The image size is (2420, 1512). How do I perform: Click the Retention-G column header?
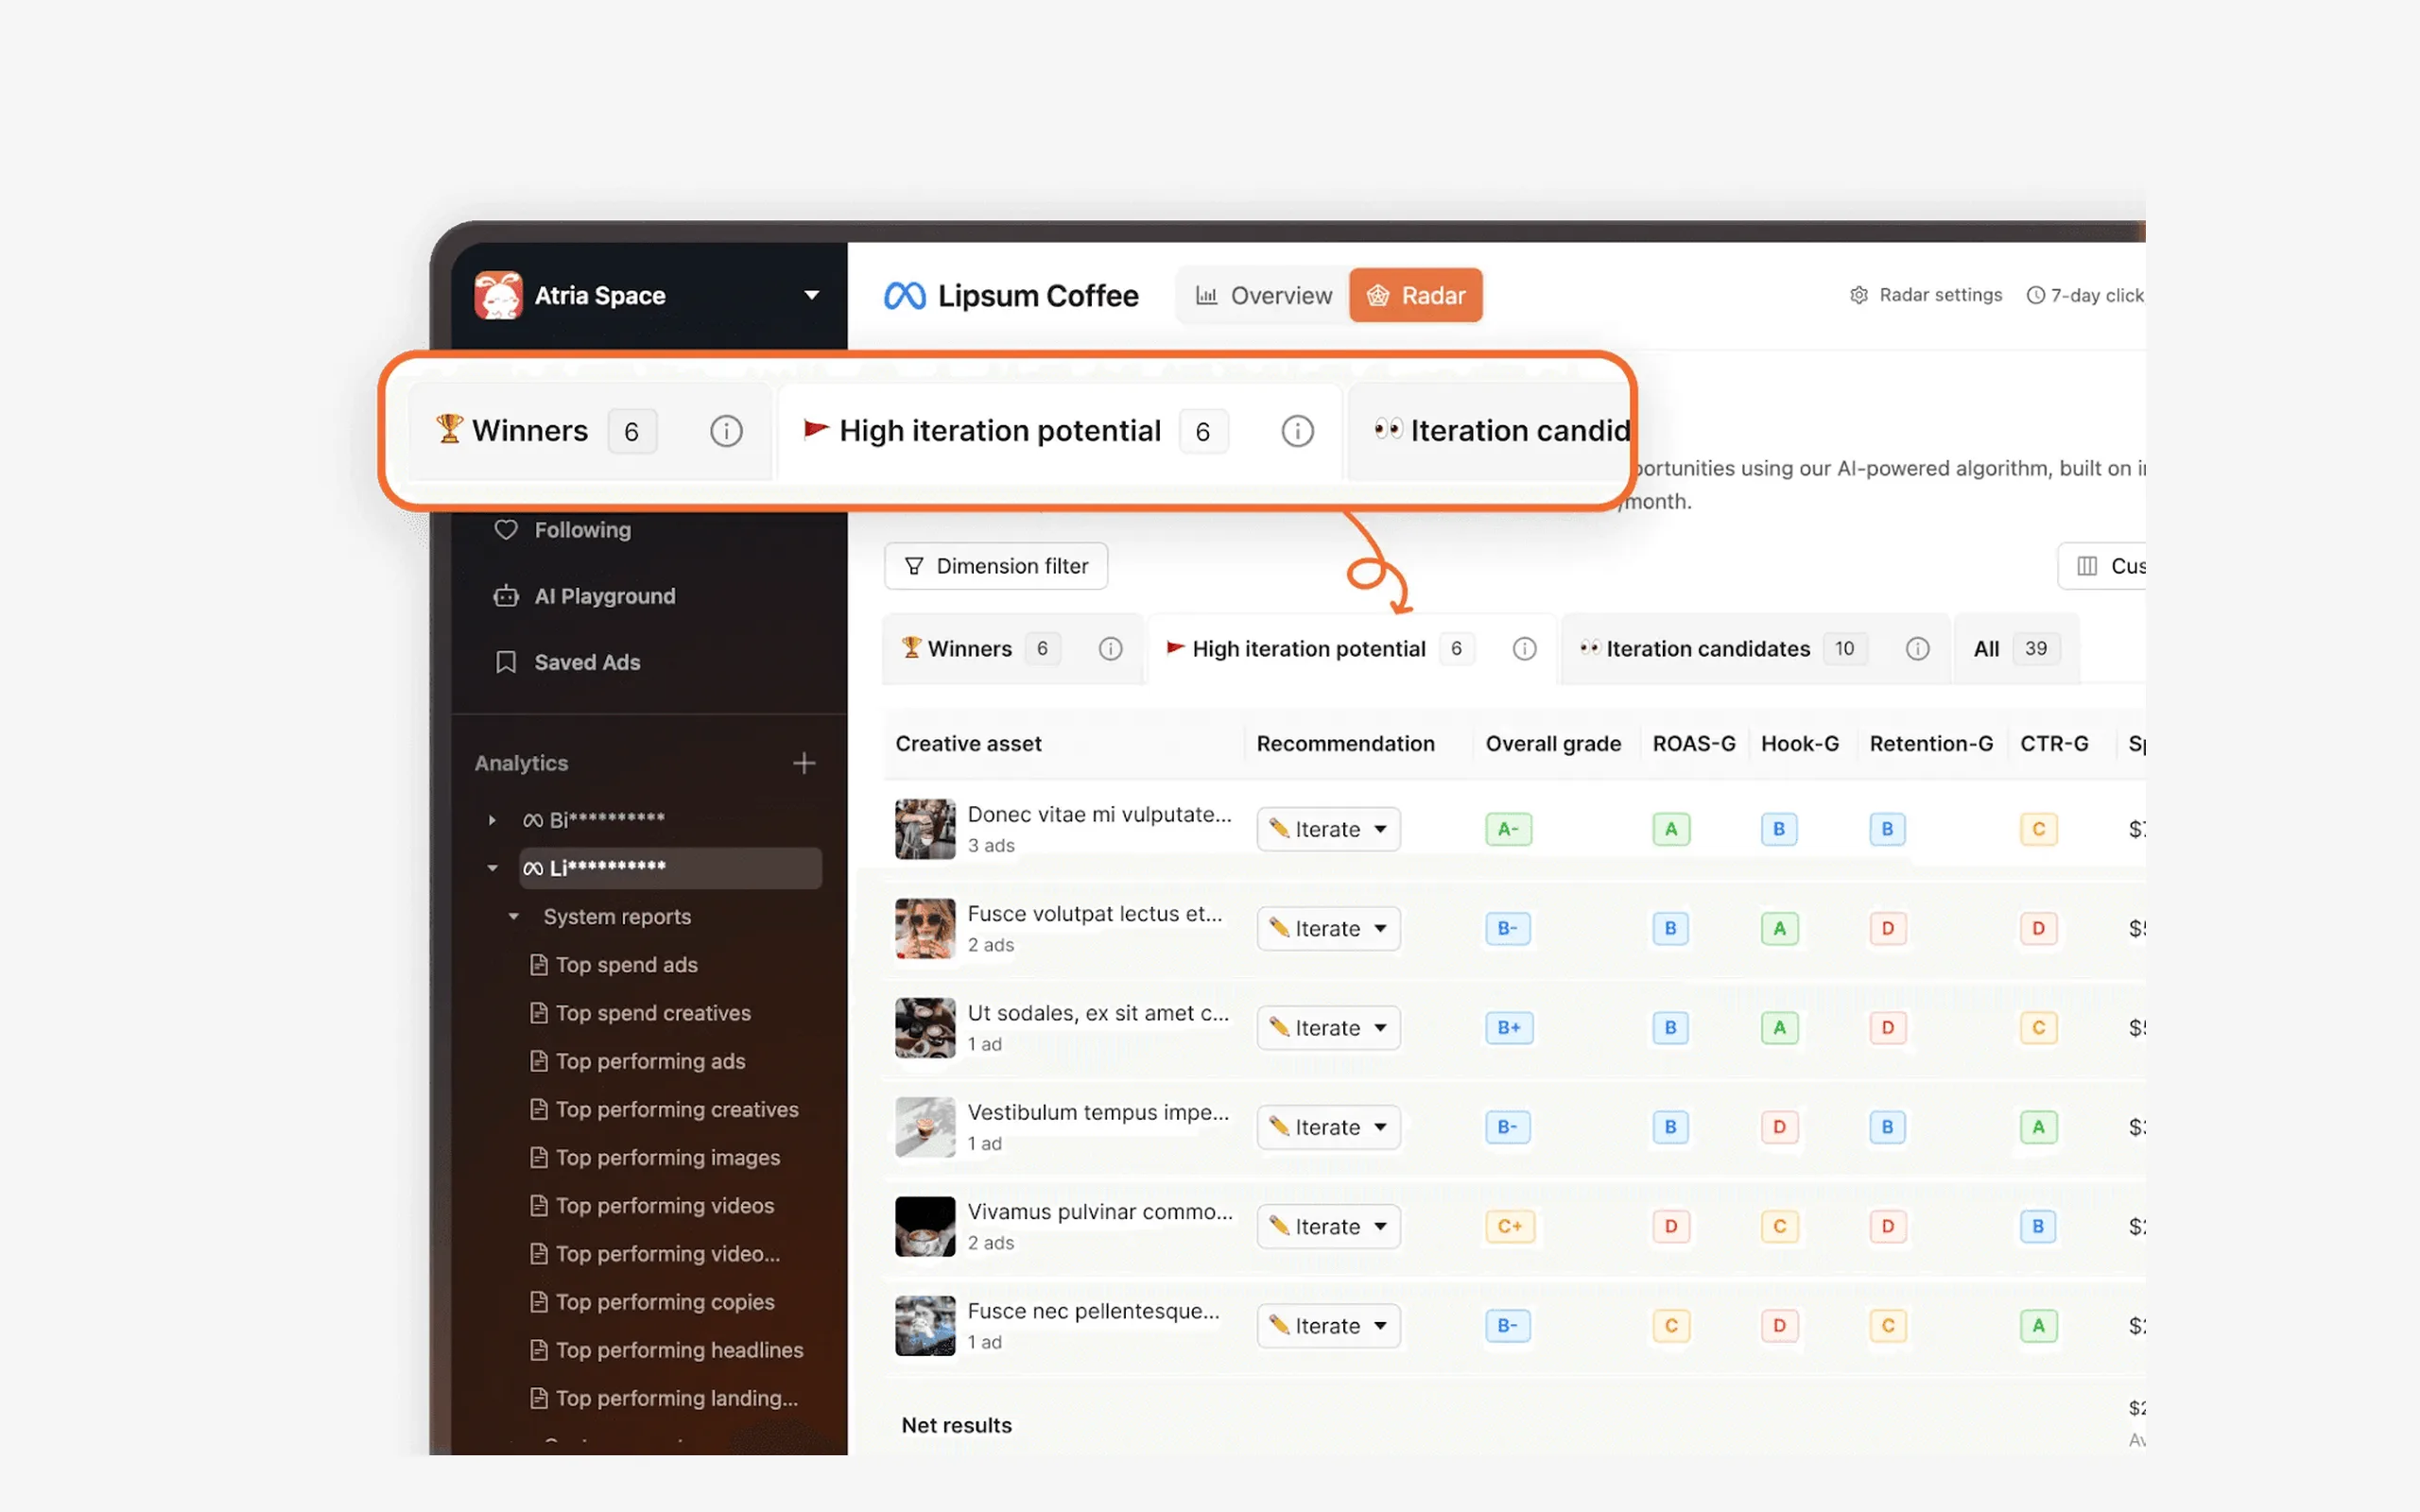point(1931,744)
